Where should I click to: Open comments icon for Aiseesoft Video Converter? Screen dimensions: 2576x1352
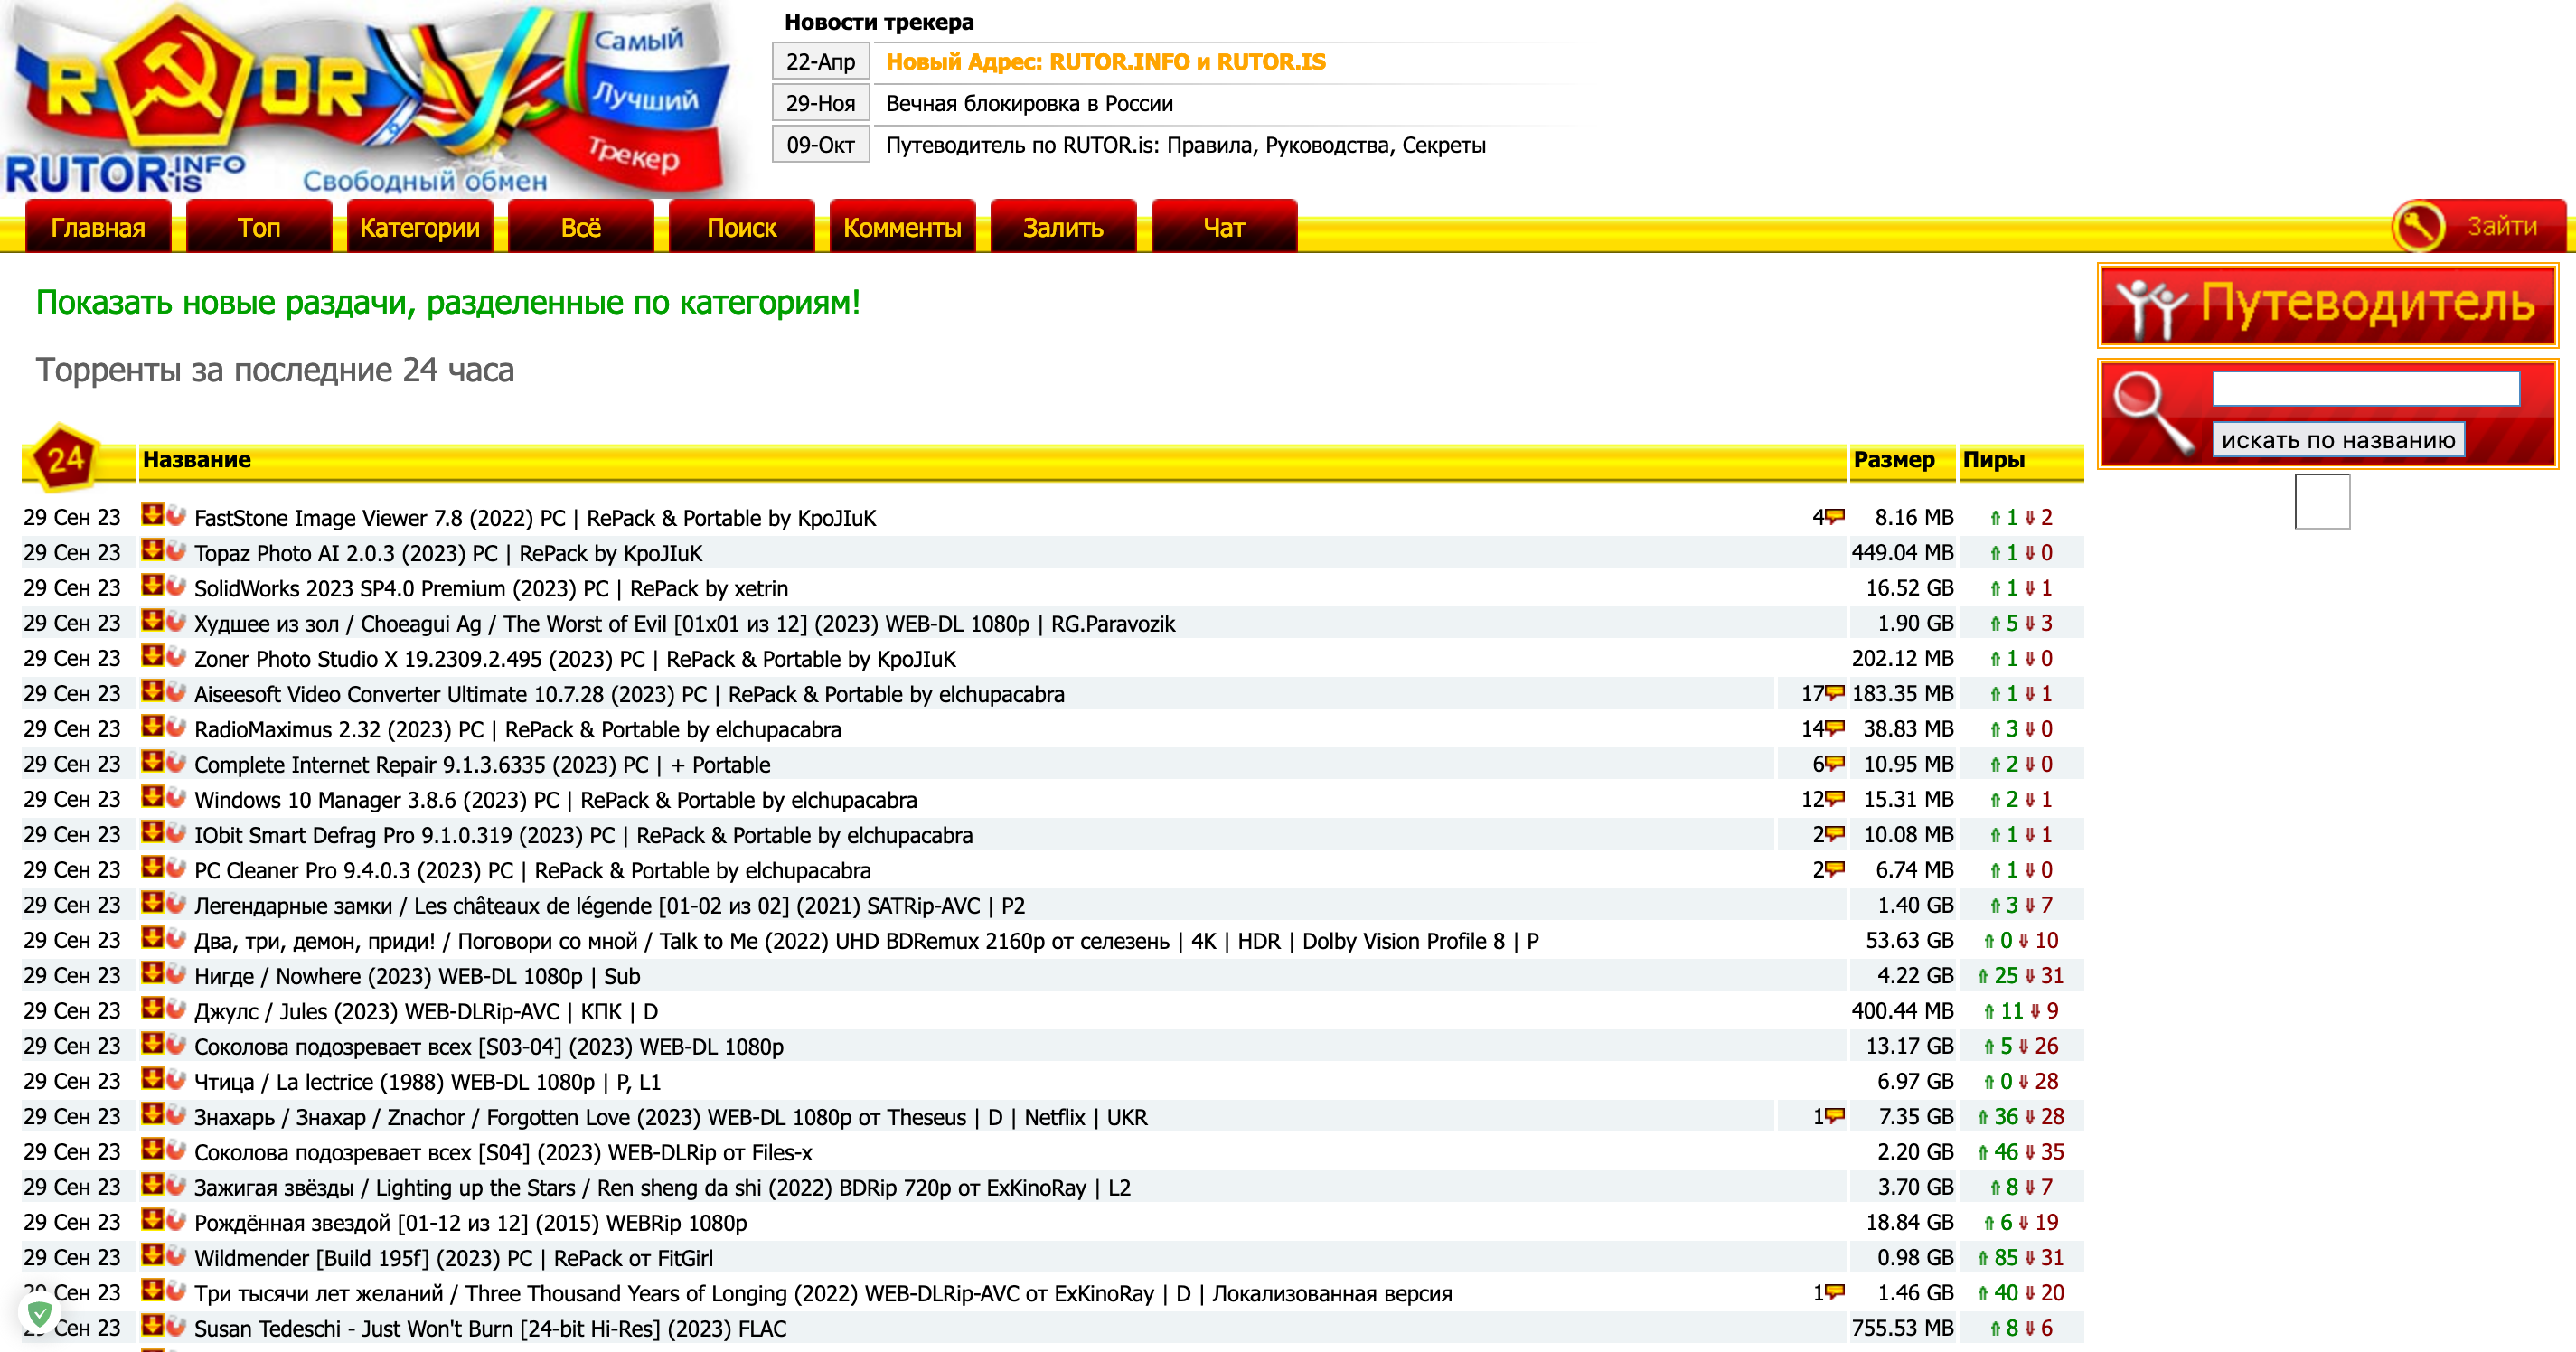click(x=1835, y=693)
